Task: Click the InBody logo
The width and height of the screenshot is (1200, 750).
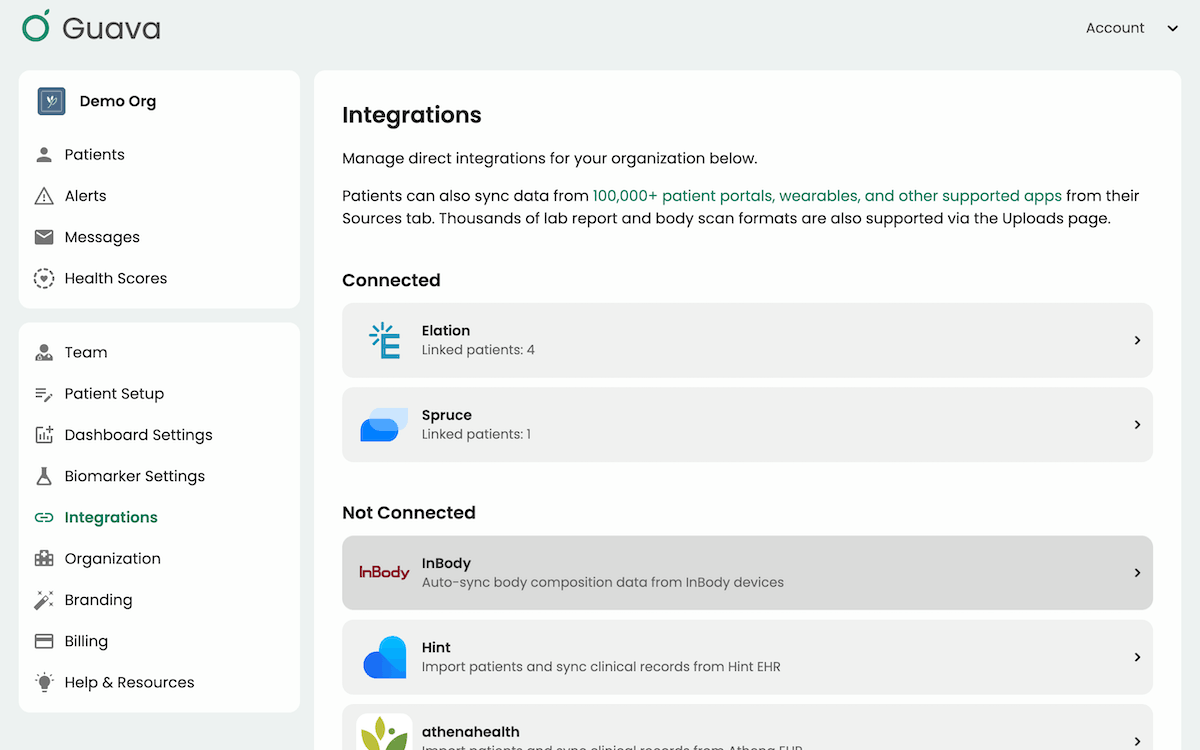Action: pyautogui.click(x=384, y=573)
